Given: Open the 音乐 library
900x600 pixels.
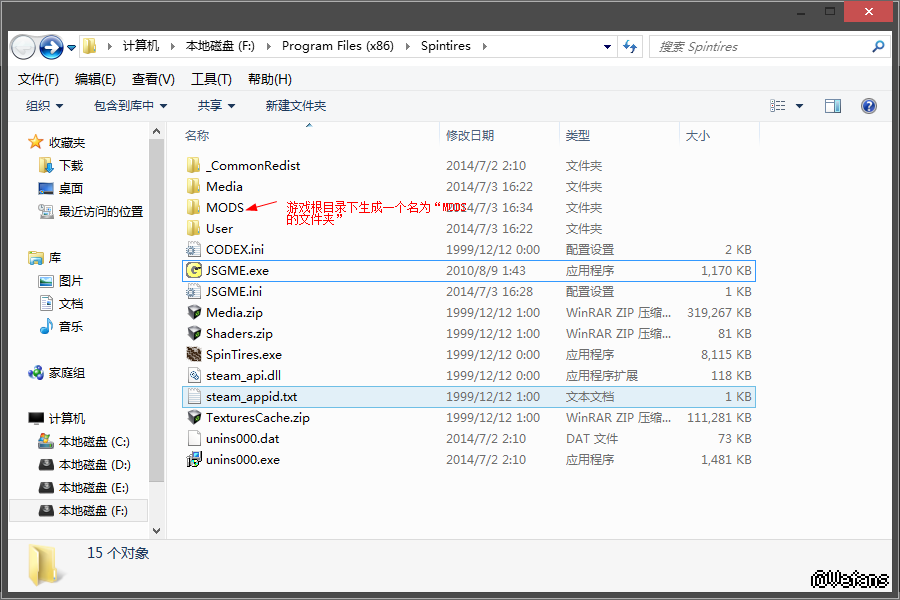Looking at the screenshot, I should pos(71,327).
